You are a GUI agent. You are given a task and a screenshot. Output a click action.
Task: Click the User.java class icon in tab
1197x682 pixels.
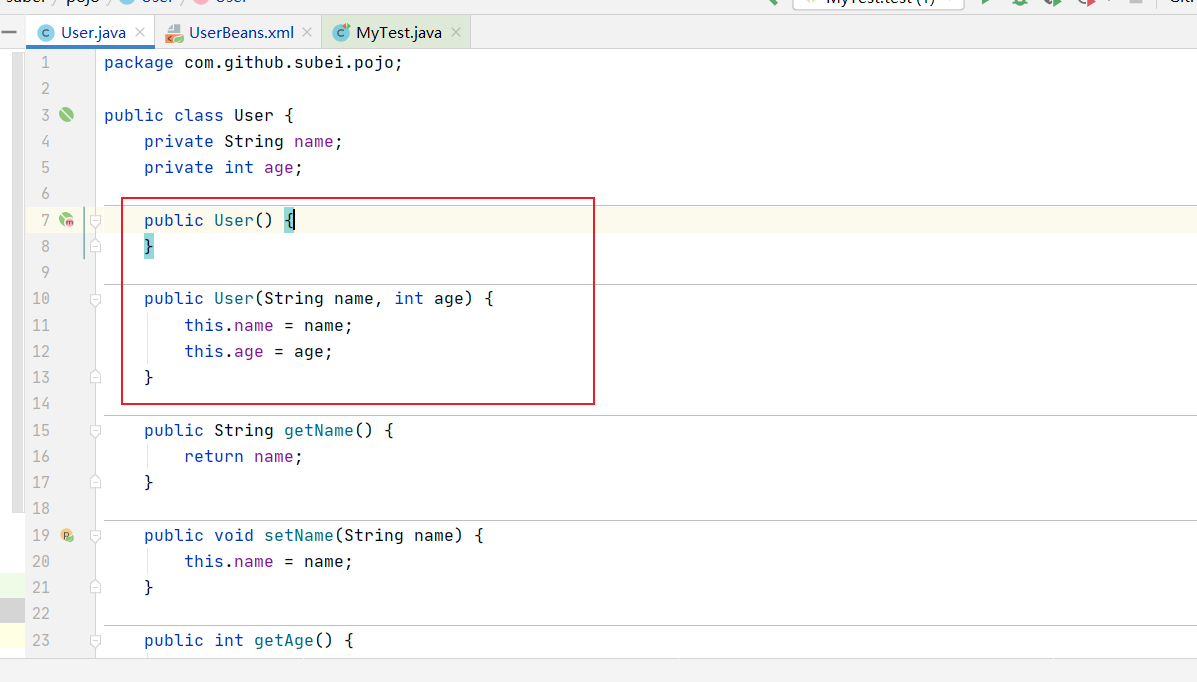[x=46, y=33]
